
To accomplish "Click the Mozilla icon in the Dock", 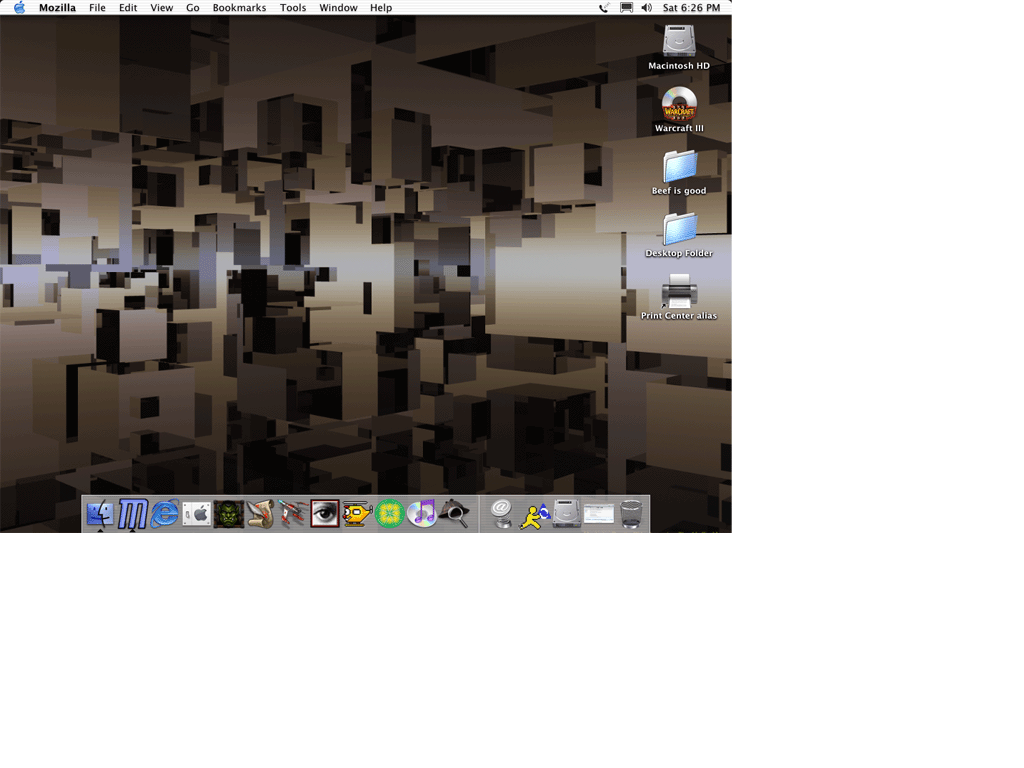I will tap(133, 514).
